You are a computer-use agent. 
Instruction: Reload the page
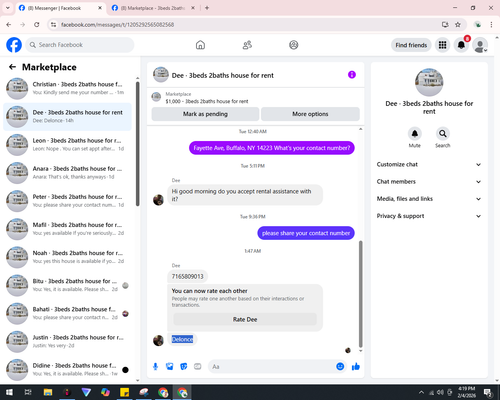point(37,25)
